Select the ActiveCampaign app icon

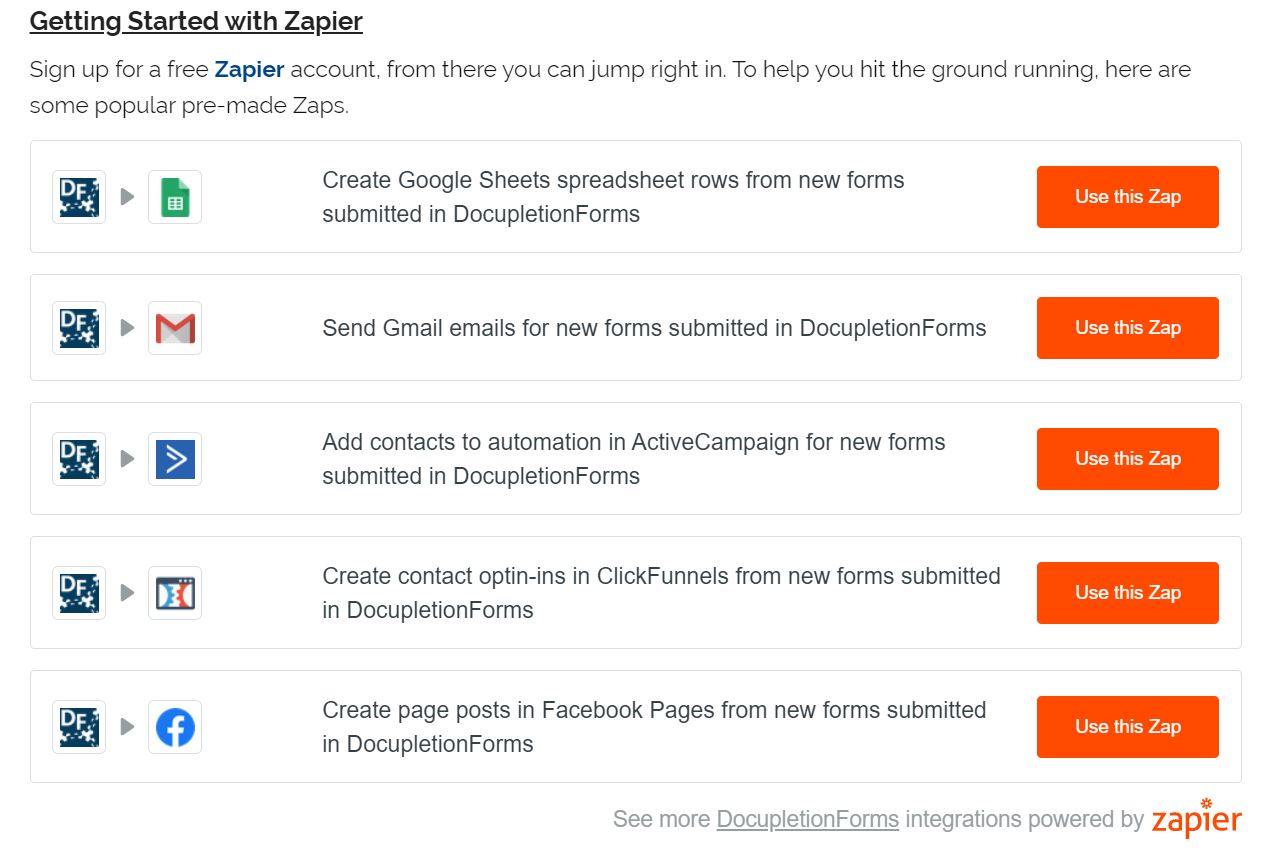[x=175, y=458]
